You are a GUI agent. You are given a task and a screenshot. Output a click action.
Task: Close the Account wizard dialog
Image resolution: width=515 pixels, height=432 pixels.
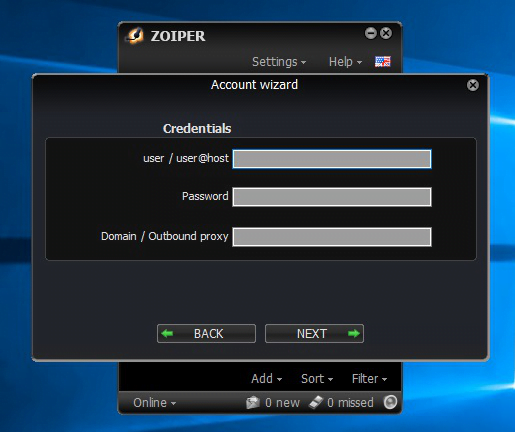pyautogui.click(x=472, y=85)
